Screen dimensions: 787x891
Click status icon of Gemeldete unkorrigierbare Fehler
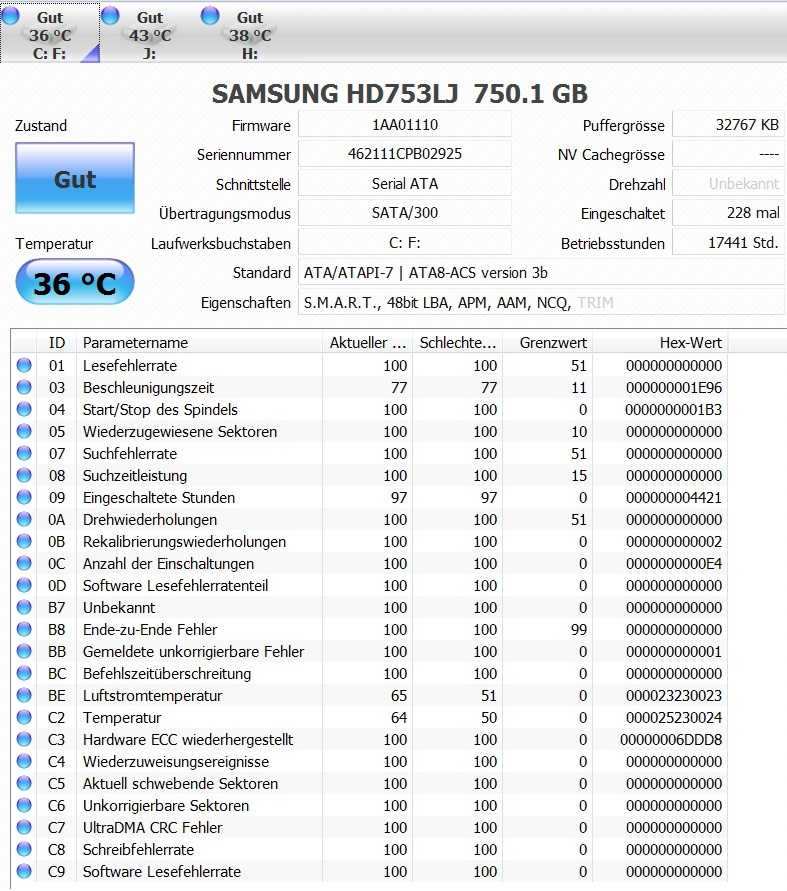24,651
